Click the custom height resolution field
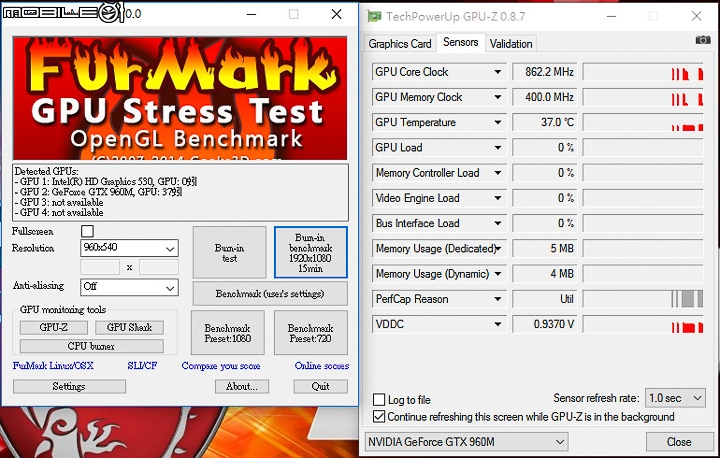 click(159, 267)
